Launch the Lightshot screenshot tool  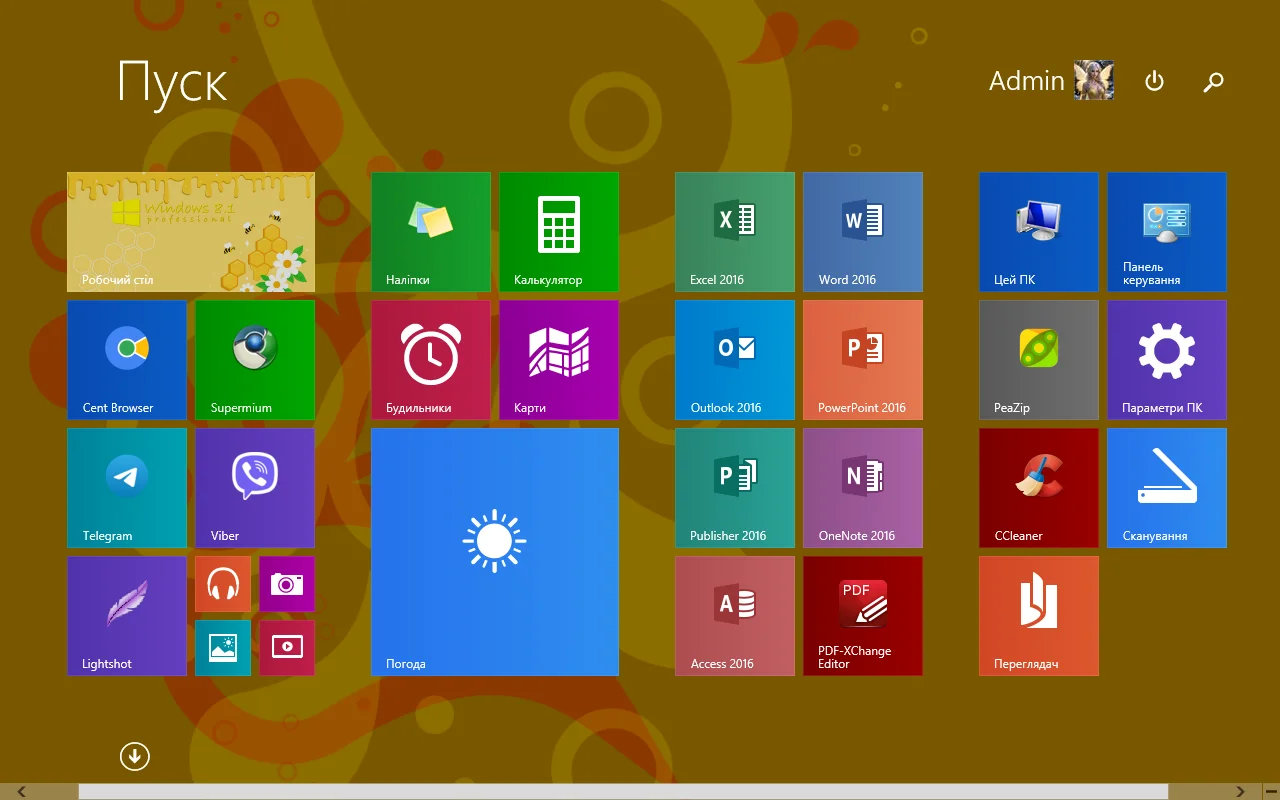click(x=127, y=616)
